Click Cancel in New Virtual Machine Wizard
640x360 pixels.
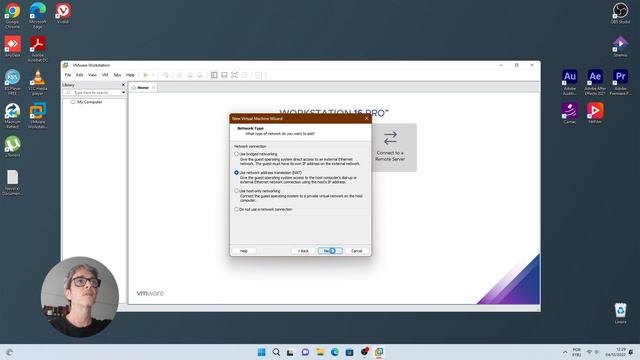tap(357, 251)
